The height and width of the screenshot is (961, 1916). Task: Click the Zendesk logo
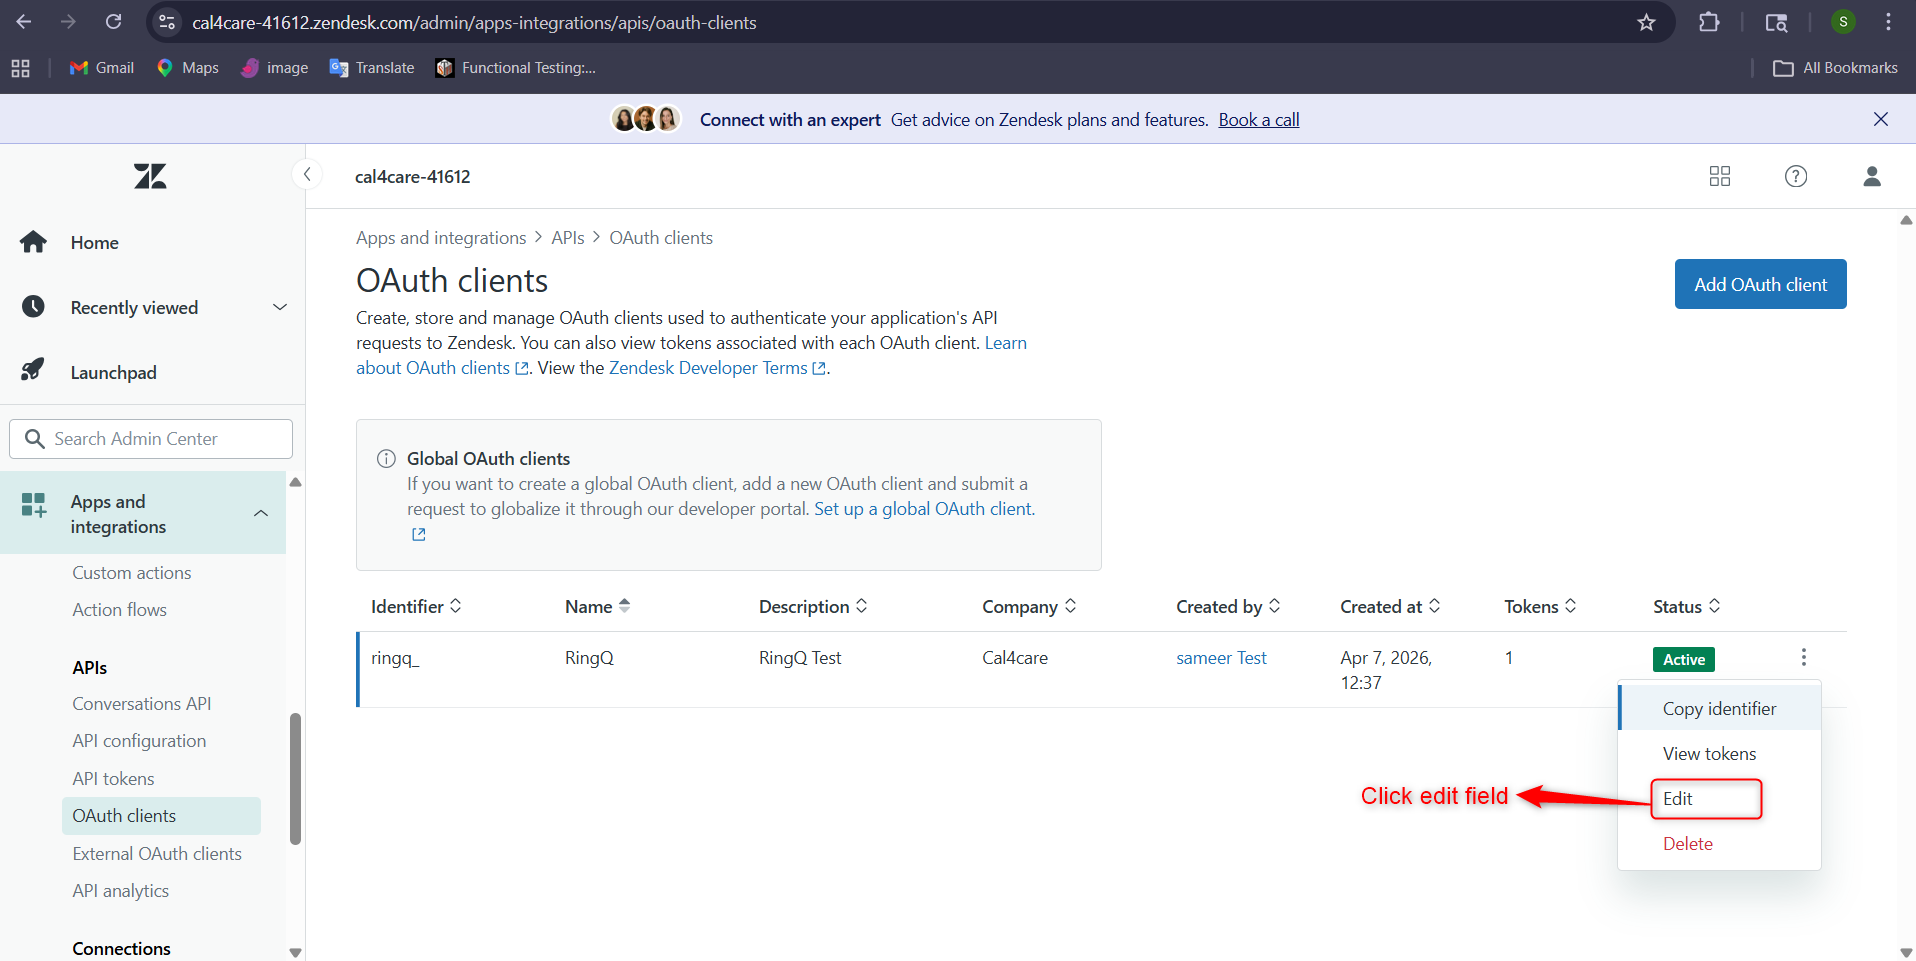[150, 177]
